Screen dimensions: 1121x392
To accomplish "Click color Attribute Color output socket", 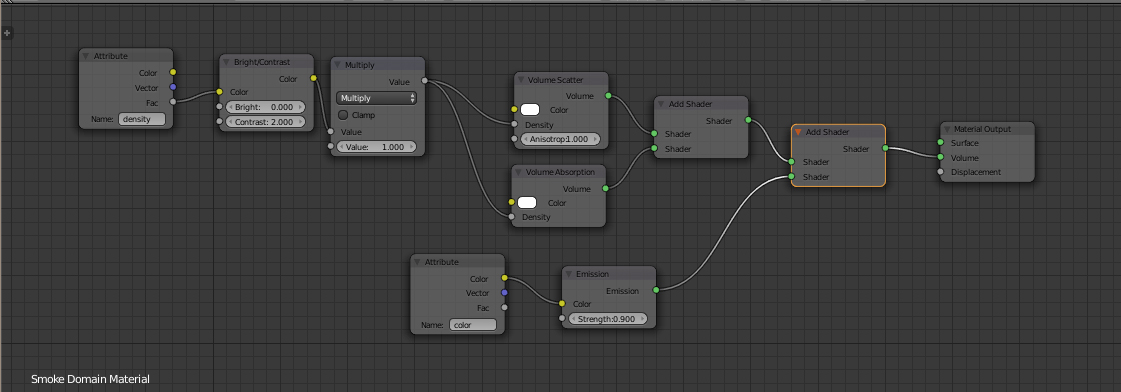I will coord(505,278).
